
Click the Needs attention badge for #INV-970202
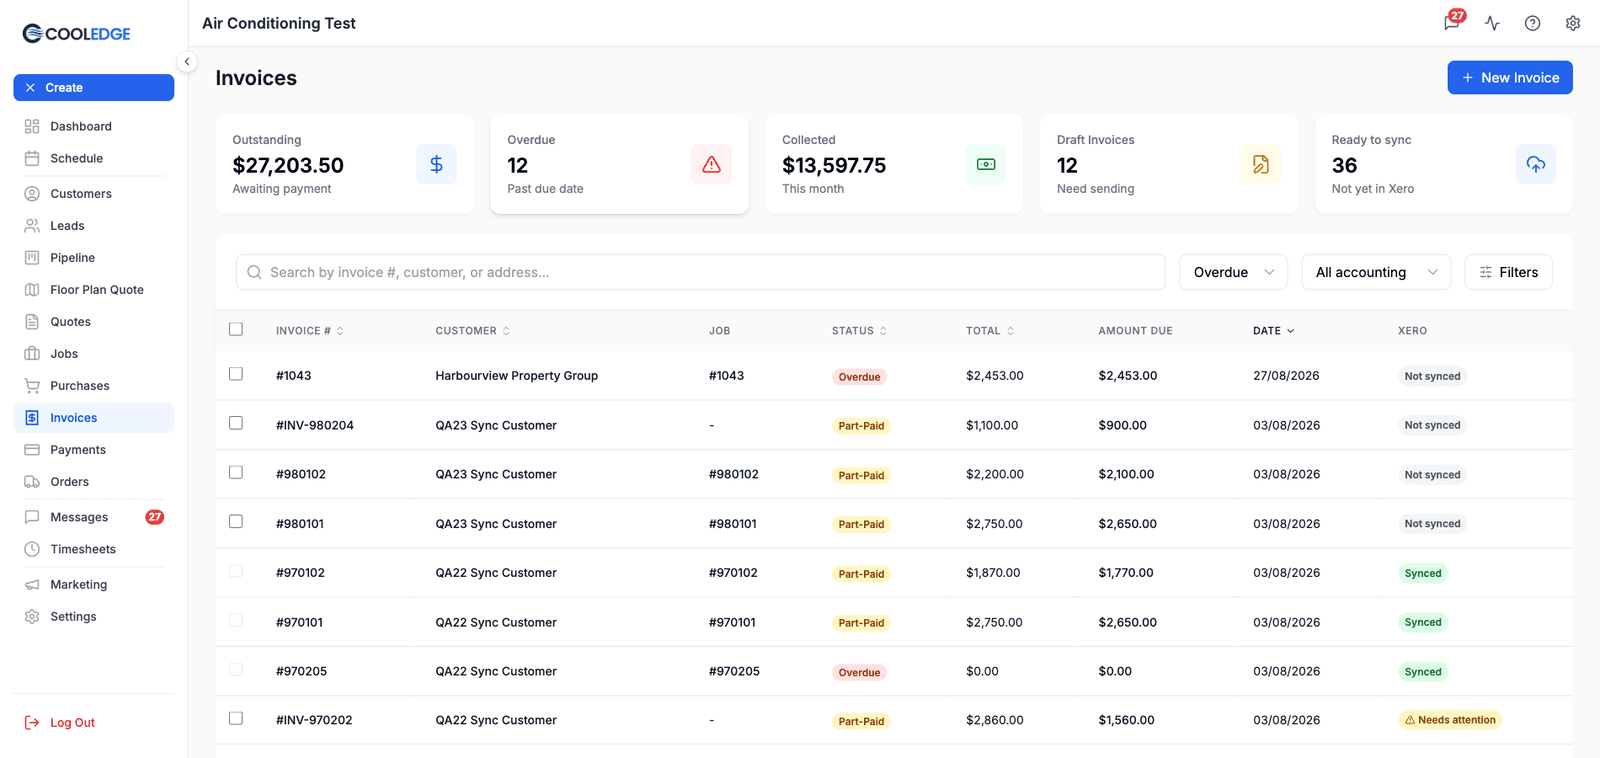tap(1450, 720)
